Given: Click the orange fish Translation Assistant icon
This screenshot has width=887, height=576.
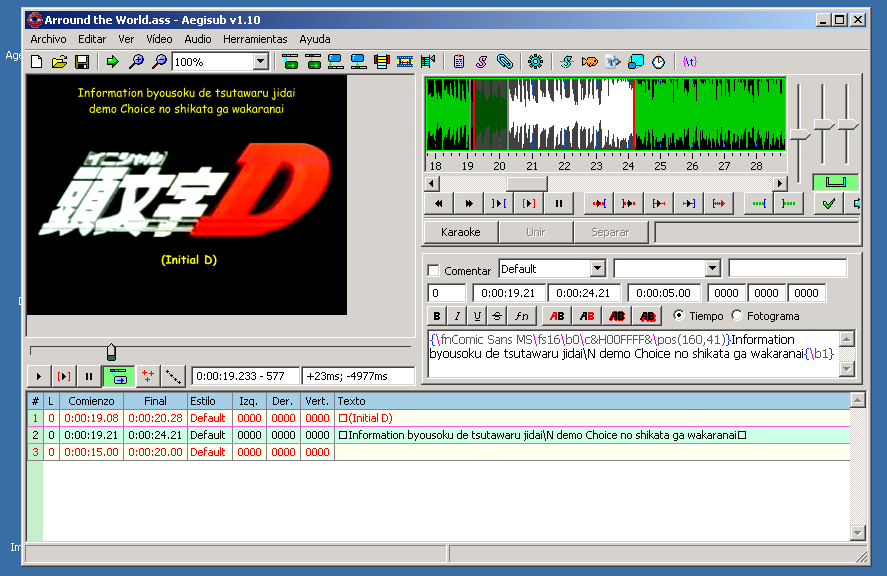Looking at the screenshot, I should (589, 62).
